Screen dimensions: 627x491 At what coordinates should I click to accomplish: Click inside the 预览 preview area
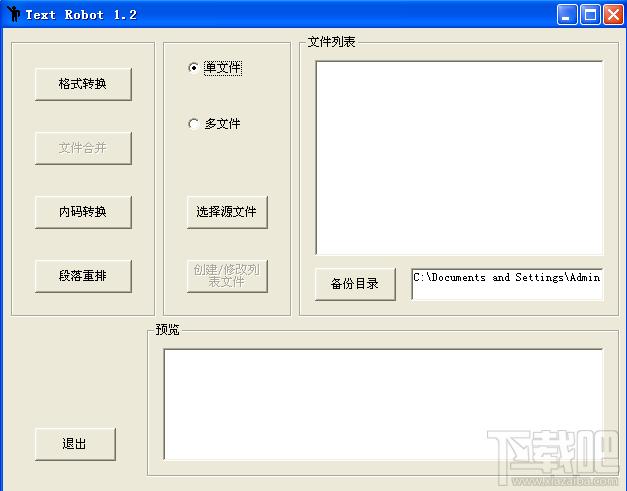pyautogui.click(x=383, y=404)
